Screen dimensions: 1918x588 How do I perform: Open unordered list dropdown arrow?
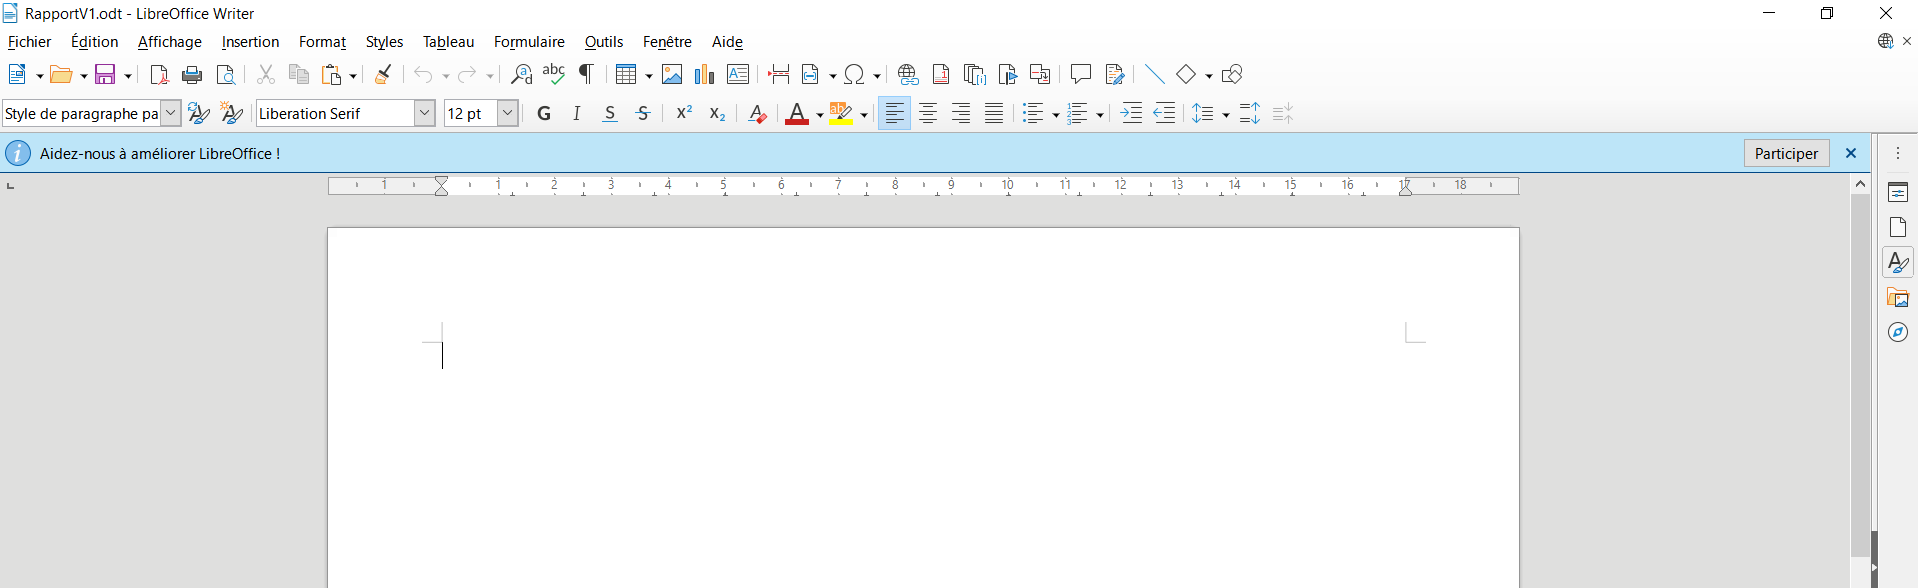1056,114
